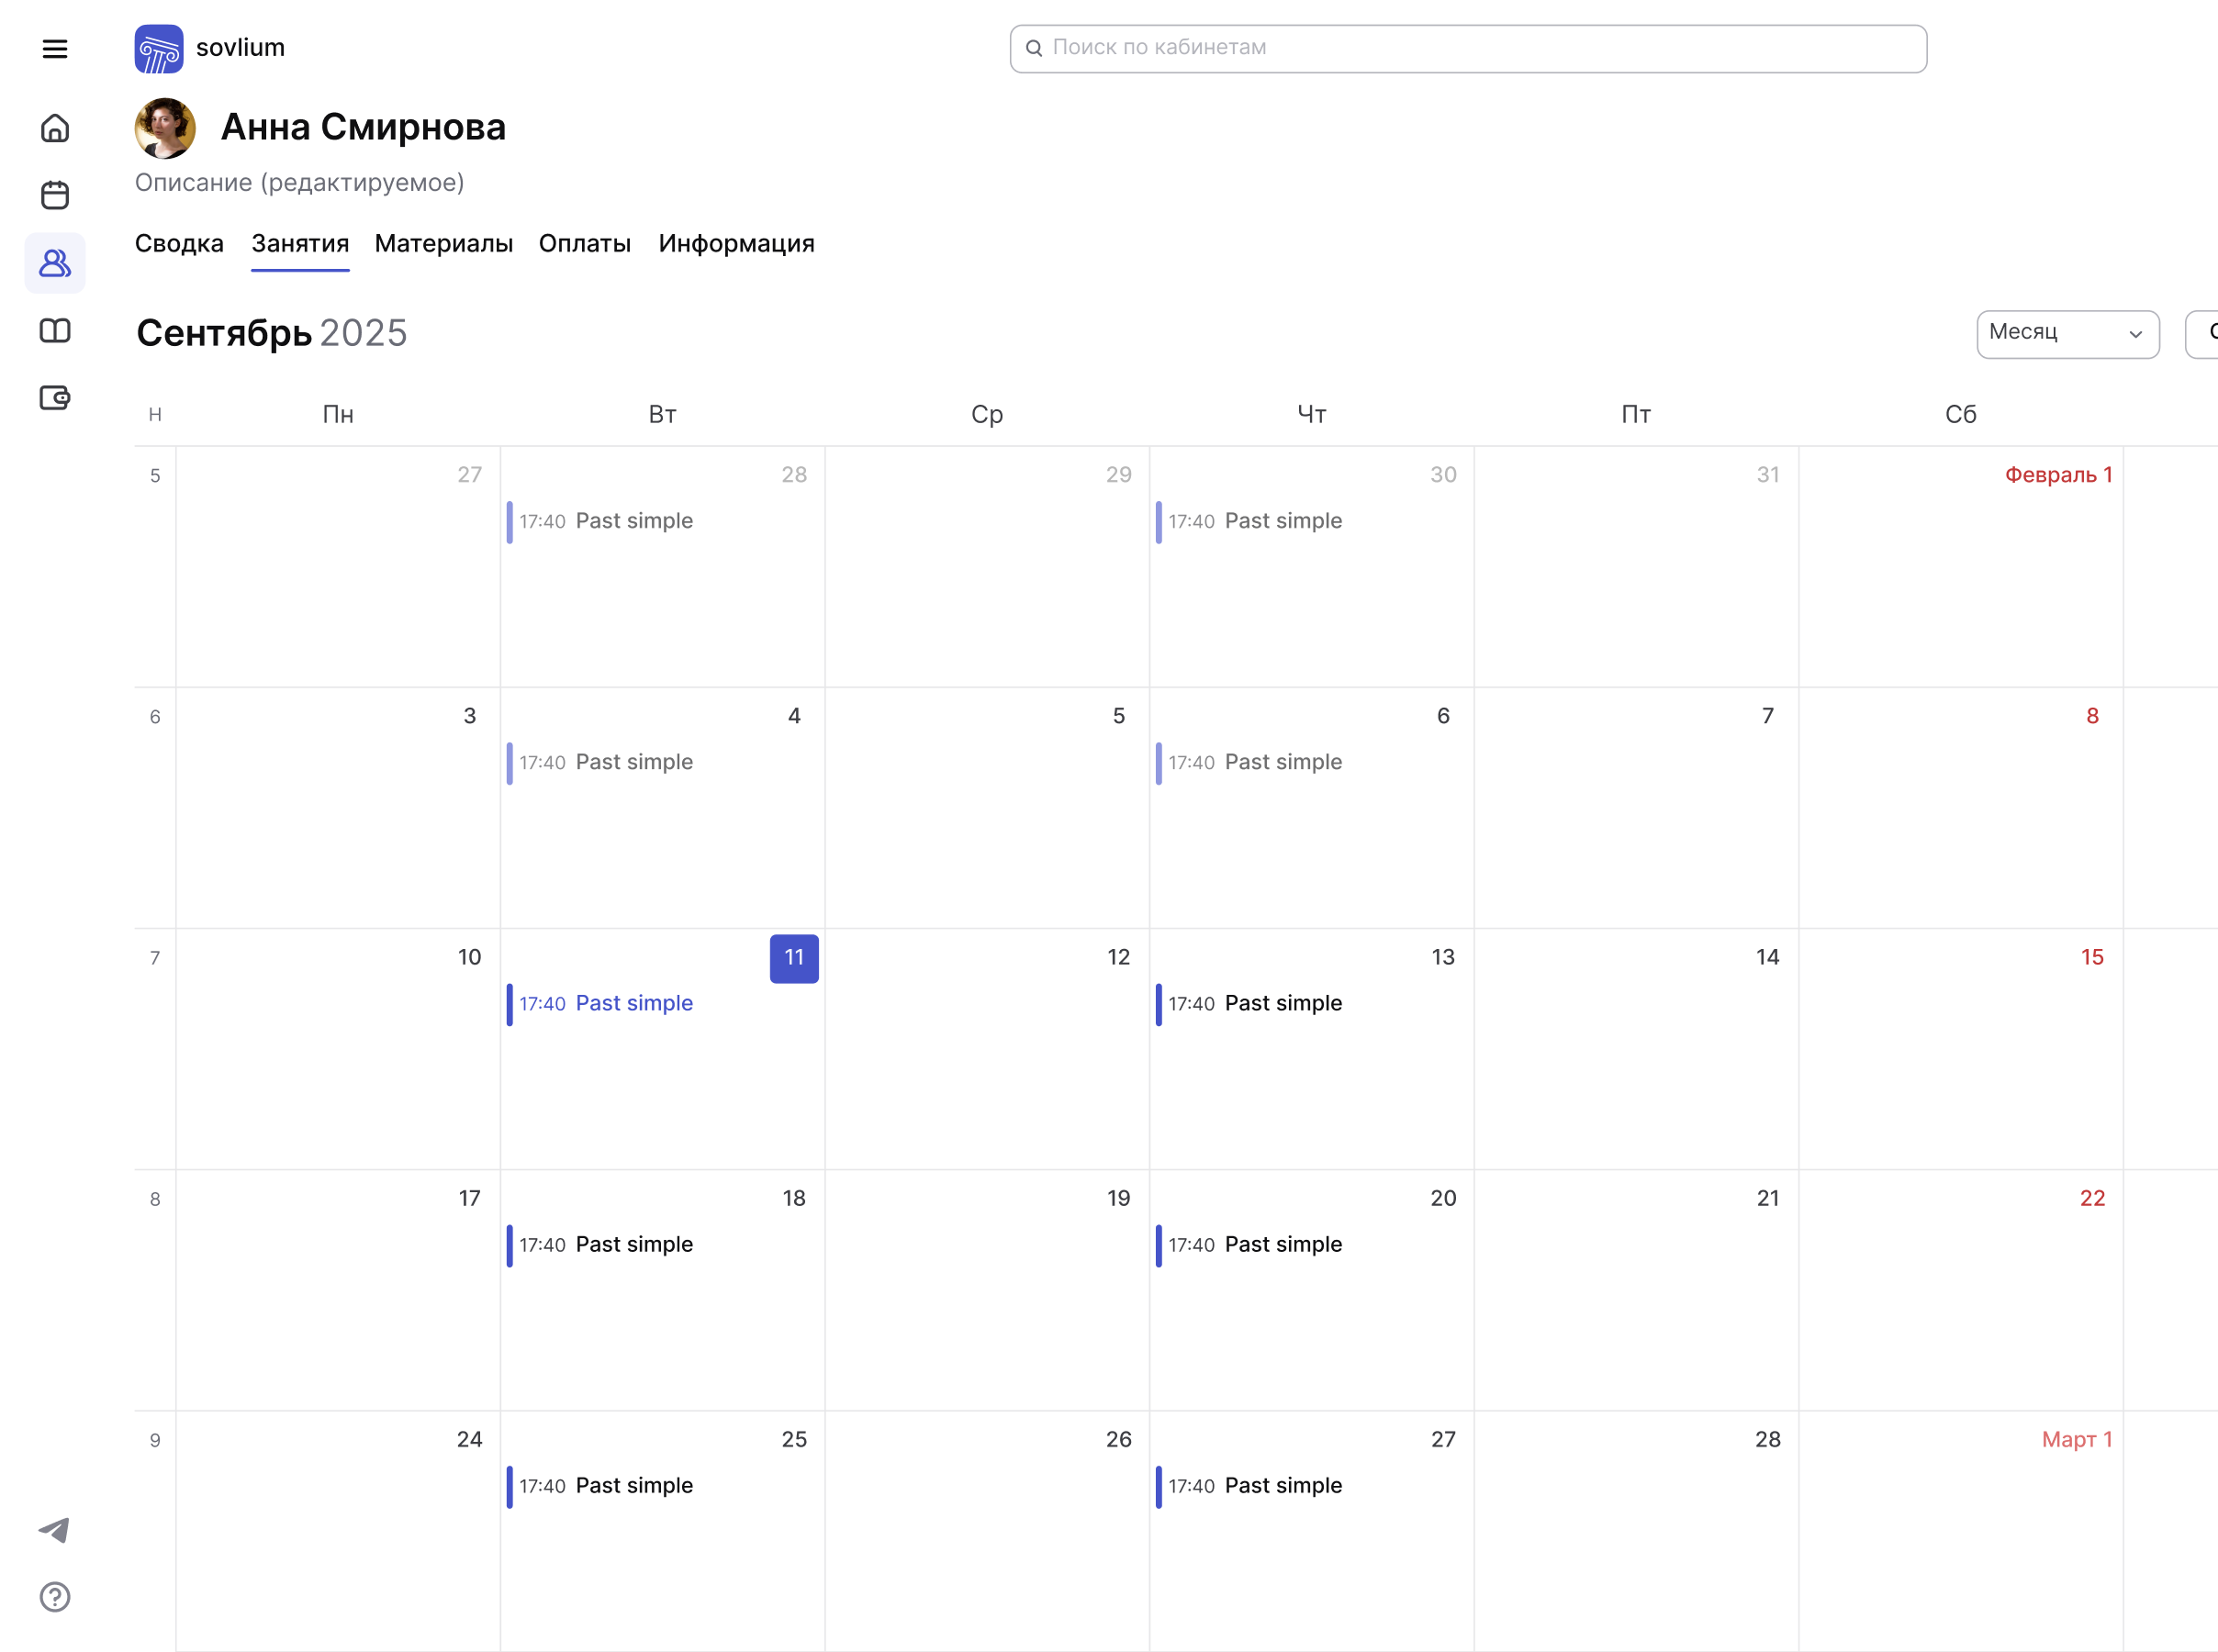Click the Поиск по кабинетам search field
The height and width of the screenshot is (1652, 2218).
coord(1467,49)
